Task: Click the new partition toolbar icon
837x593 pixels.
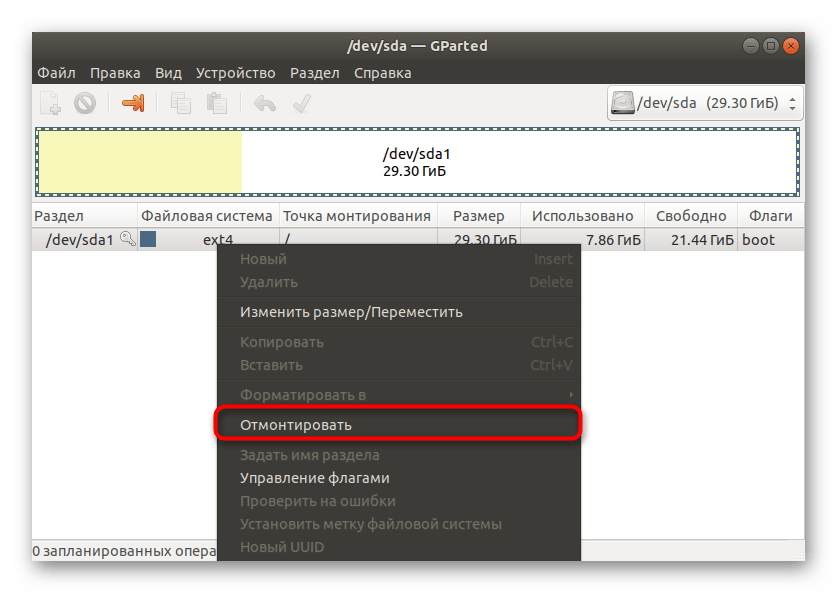Action: (50, 103)
